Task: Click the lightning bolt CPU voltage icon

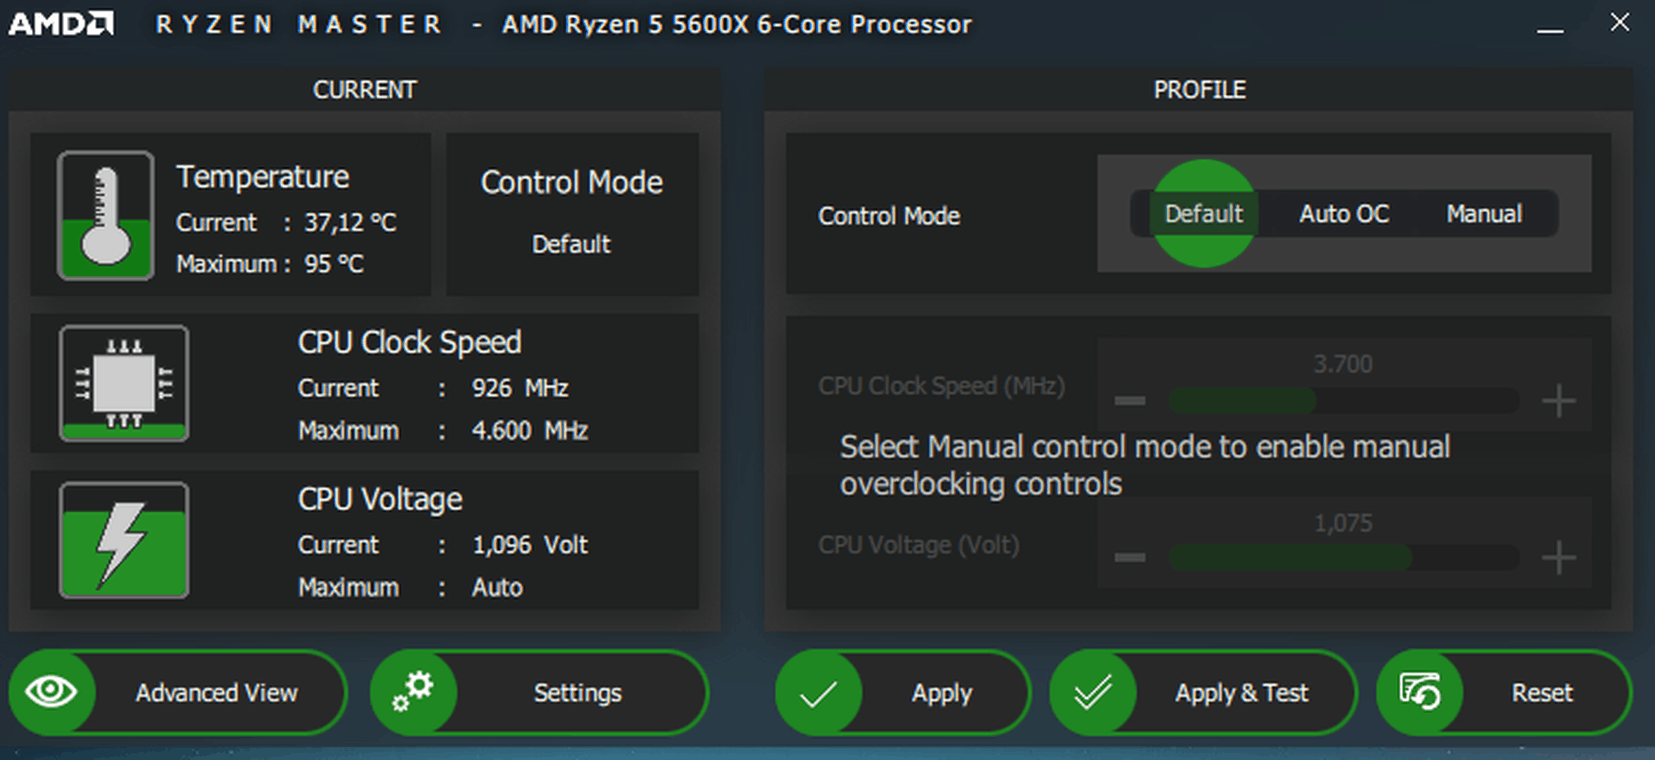Action: (124, 541)
